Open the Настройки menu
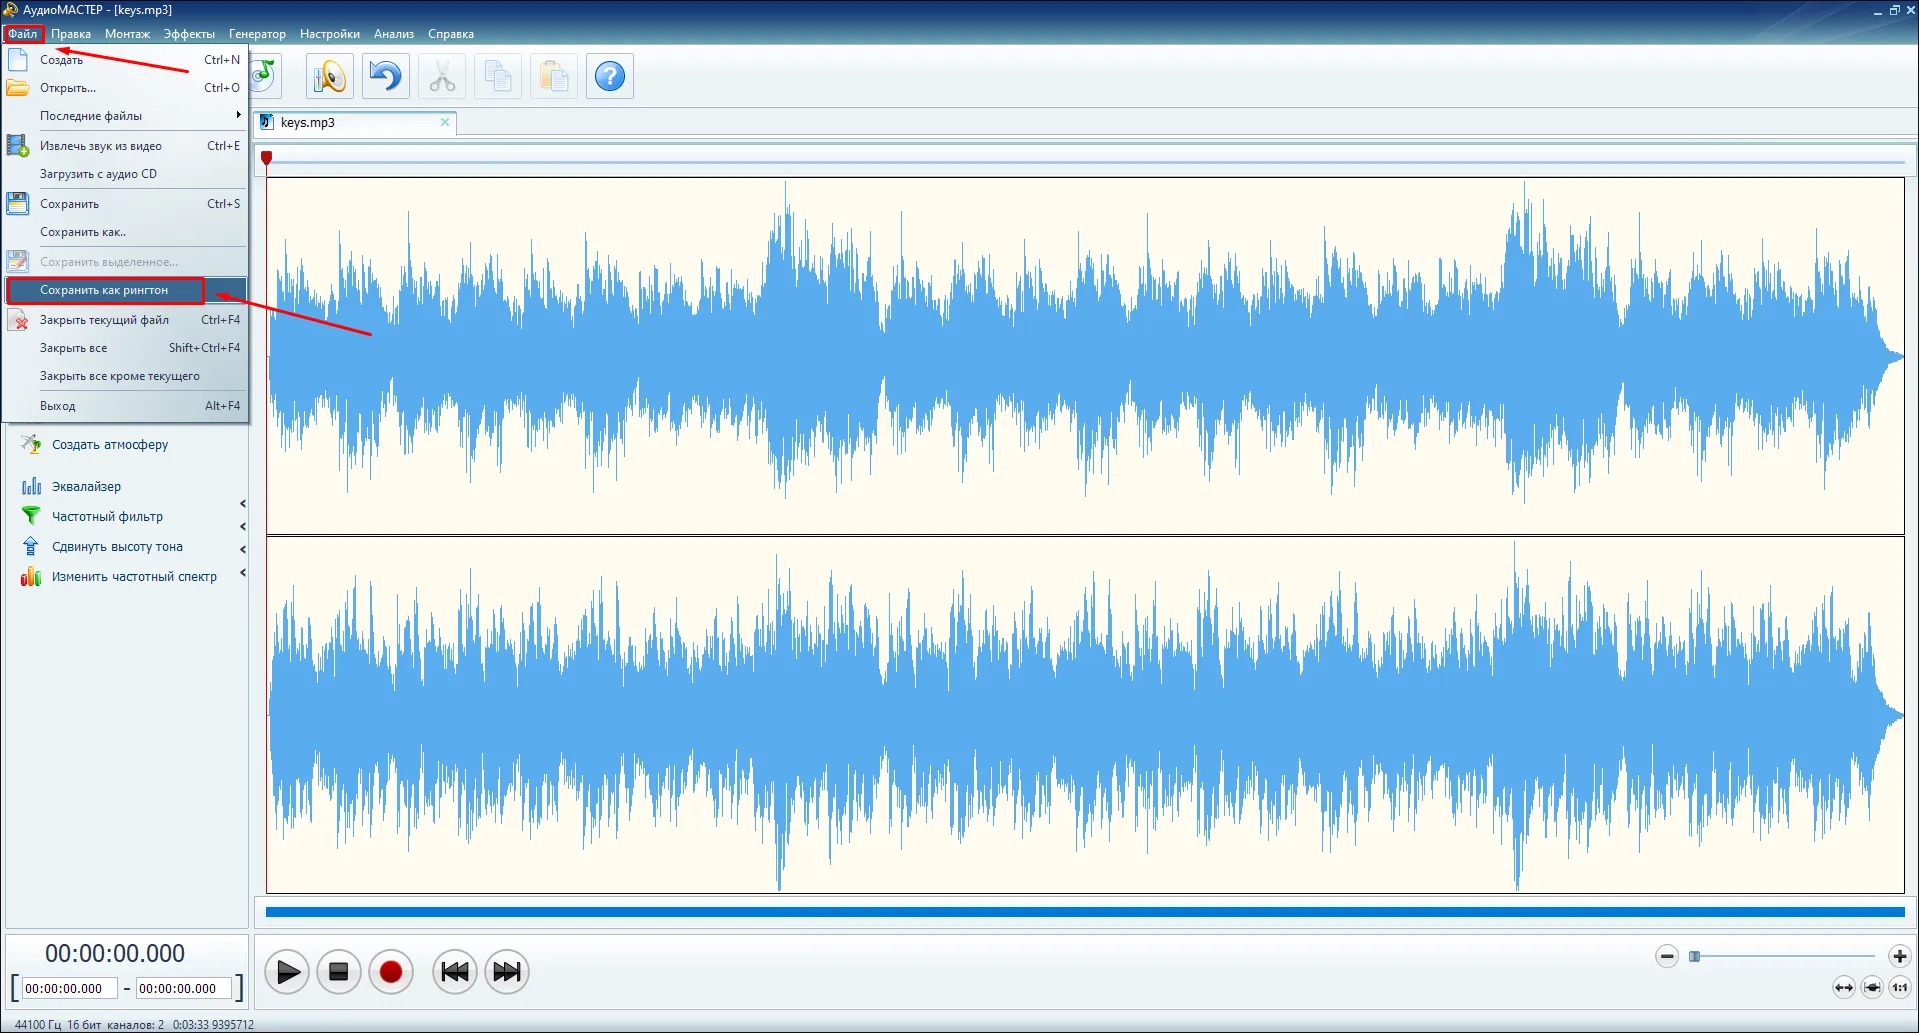This screenshot has width=1919, height=1033. click(330, 34)
